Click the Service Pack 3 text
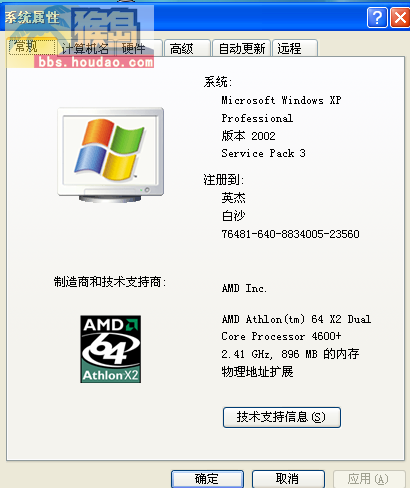The height and width of the screenshot is (488, 410). pos(263,153)
